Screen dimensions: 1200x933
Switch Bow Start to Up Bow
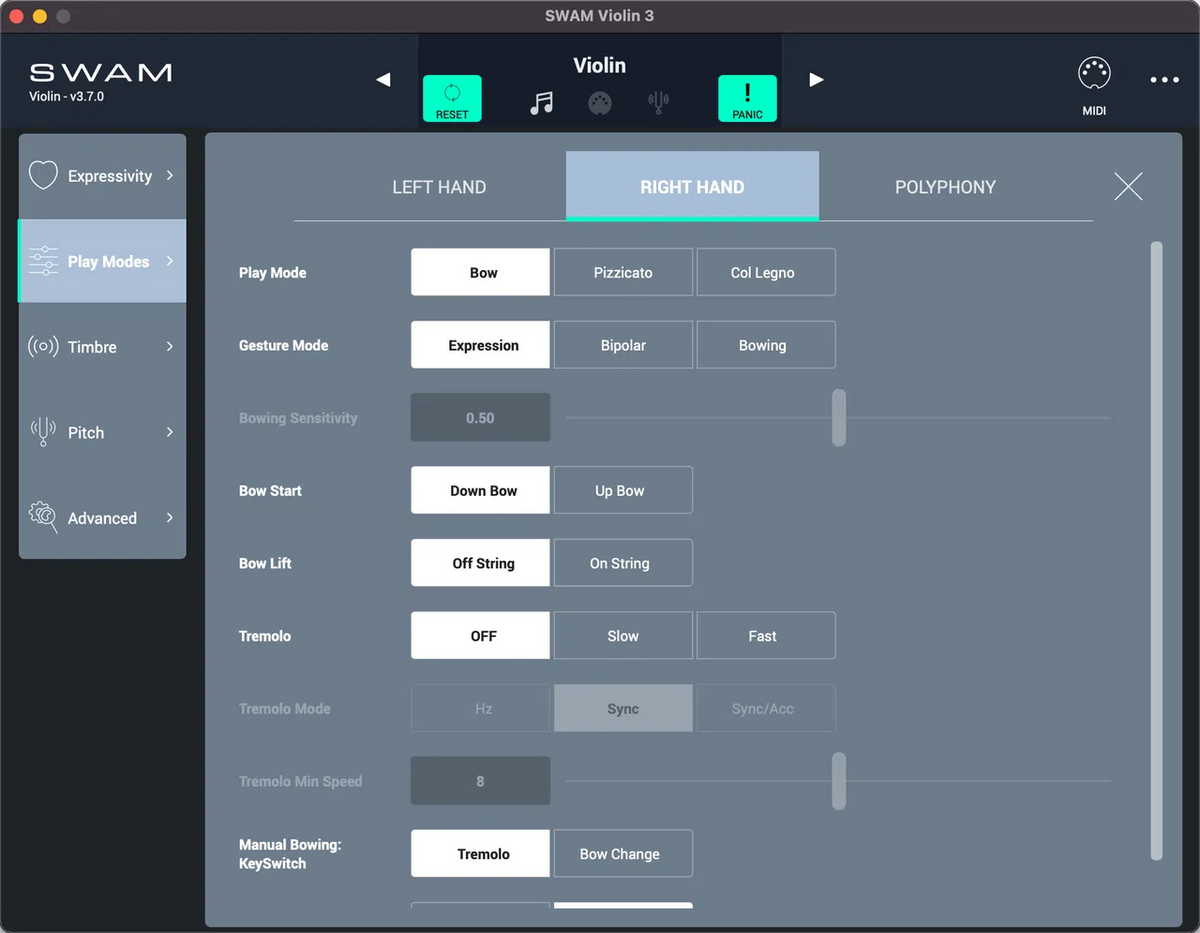(623, 490)
